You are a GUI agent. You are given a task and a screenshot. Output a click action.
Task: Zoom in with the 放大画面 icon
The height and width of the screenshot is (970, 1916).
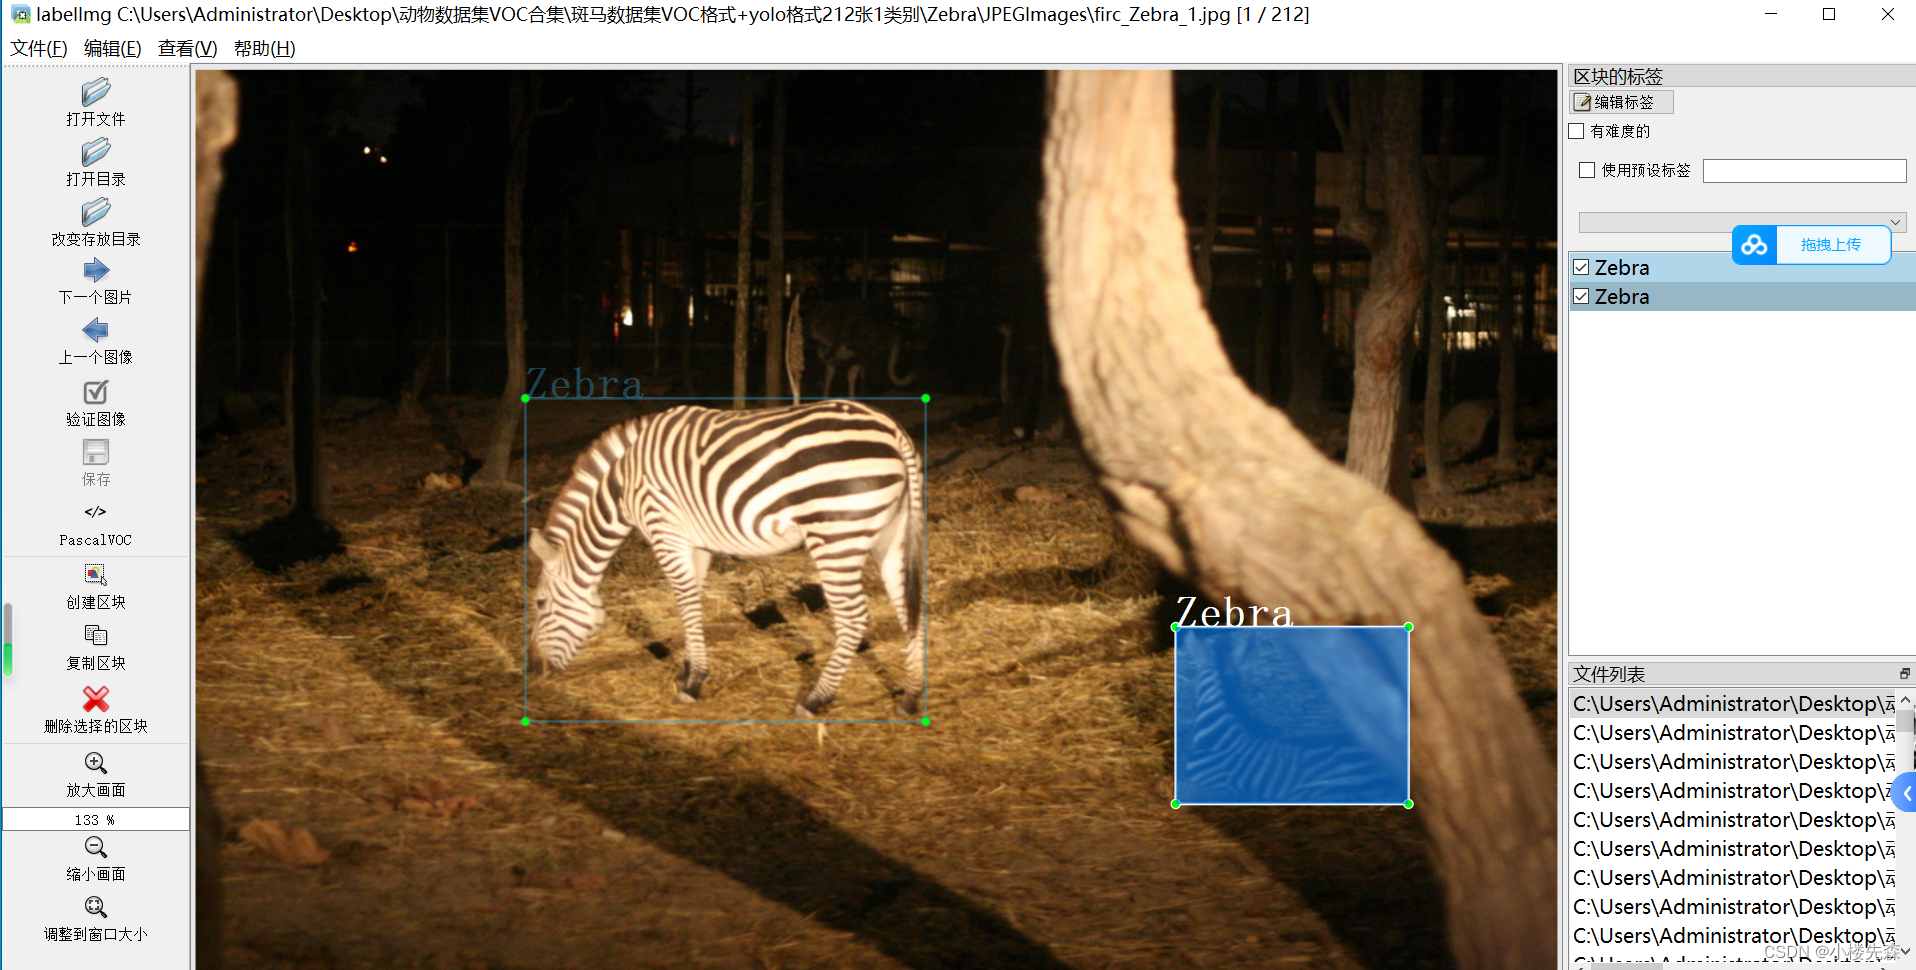(x=96, y=763)
